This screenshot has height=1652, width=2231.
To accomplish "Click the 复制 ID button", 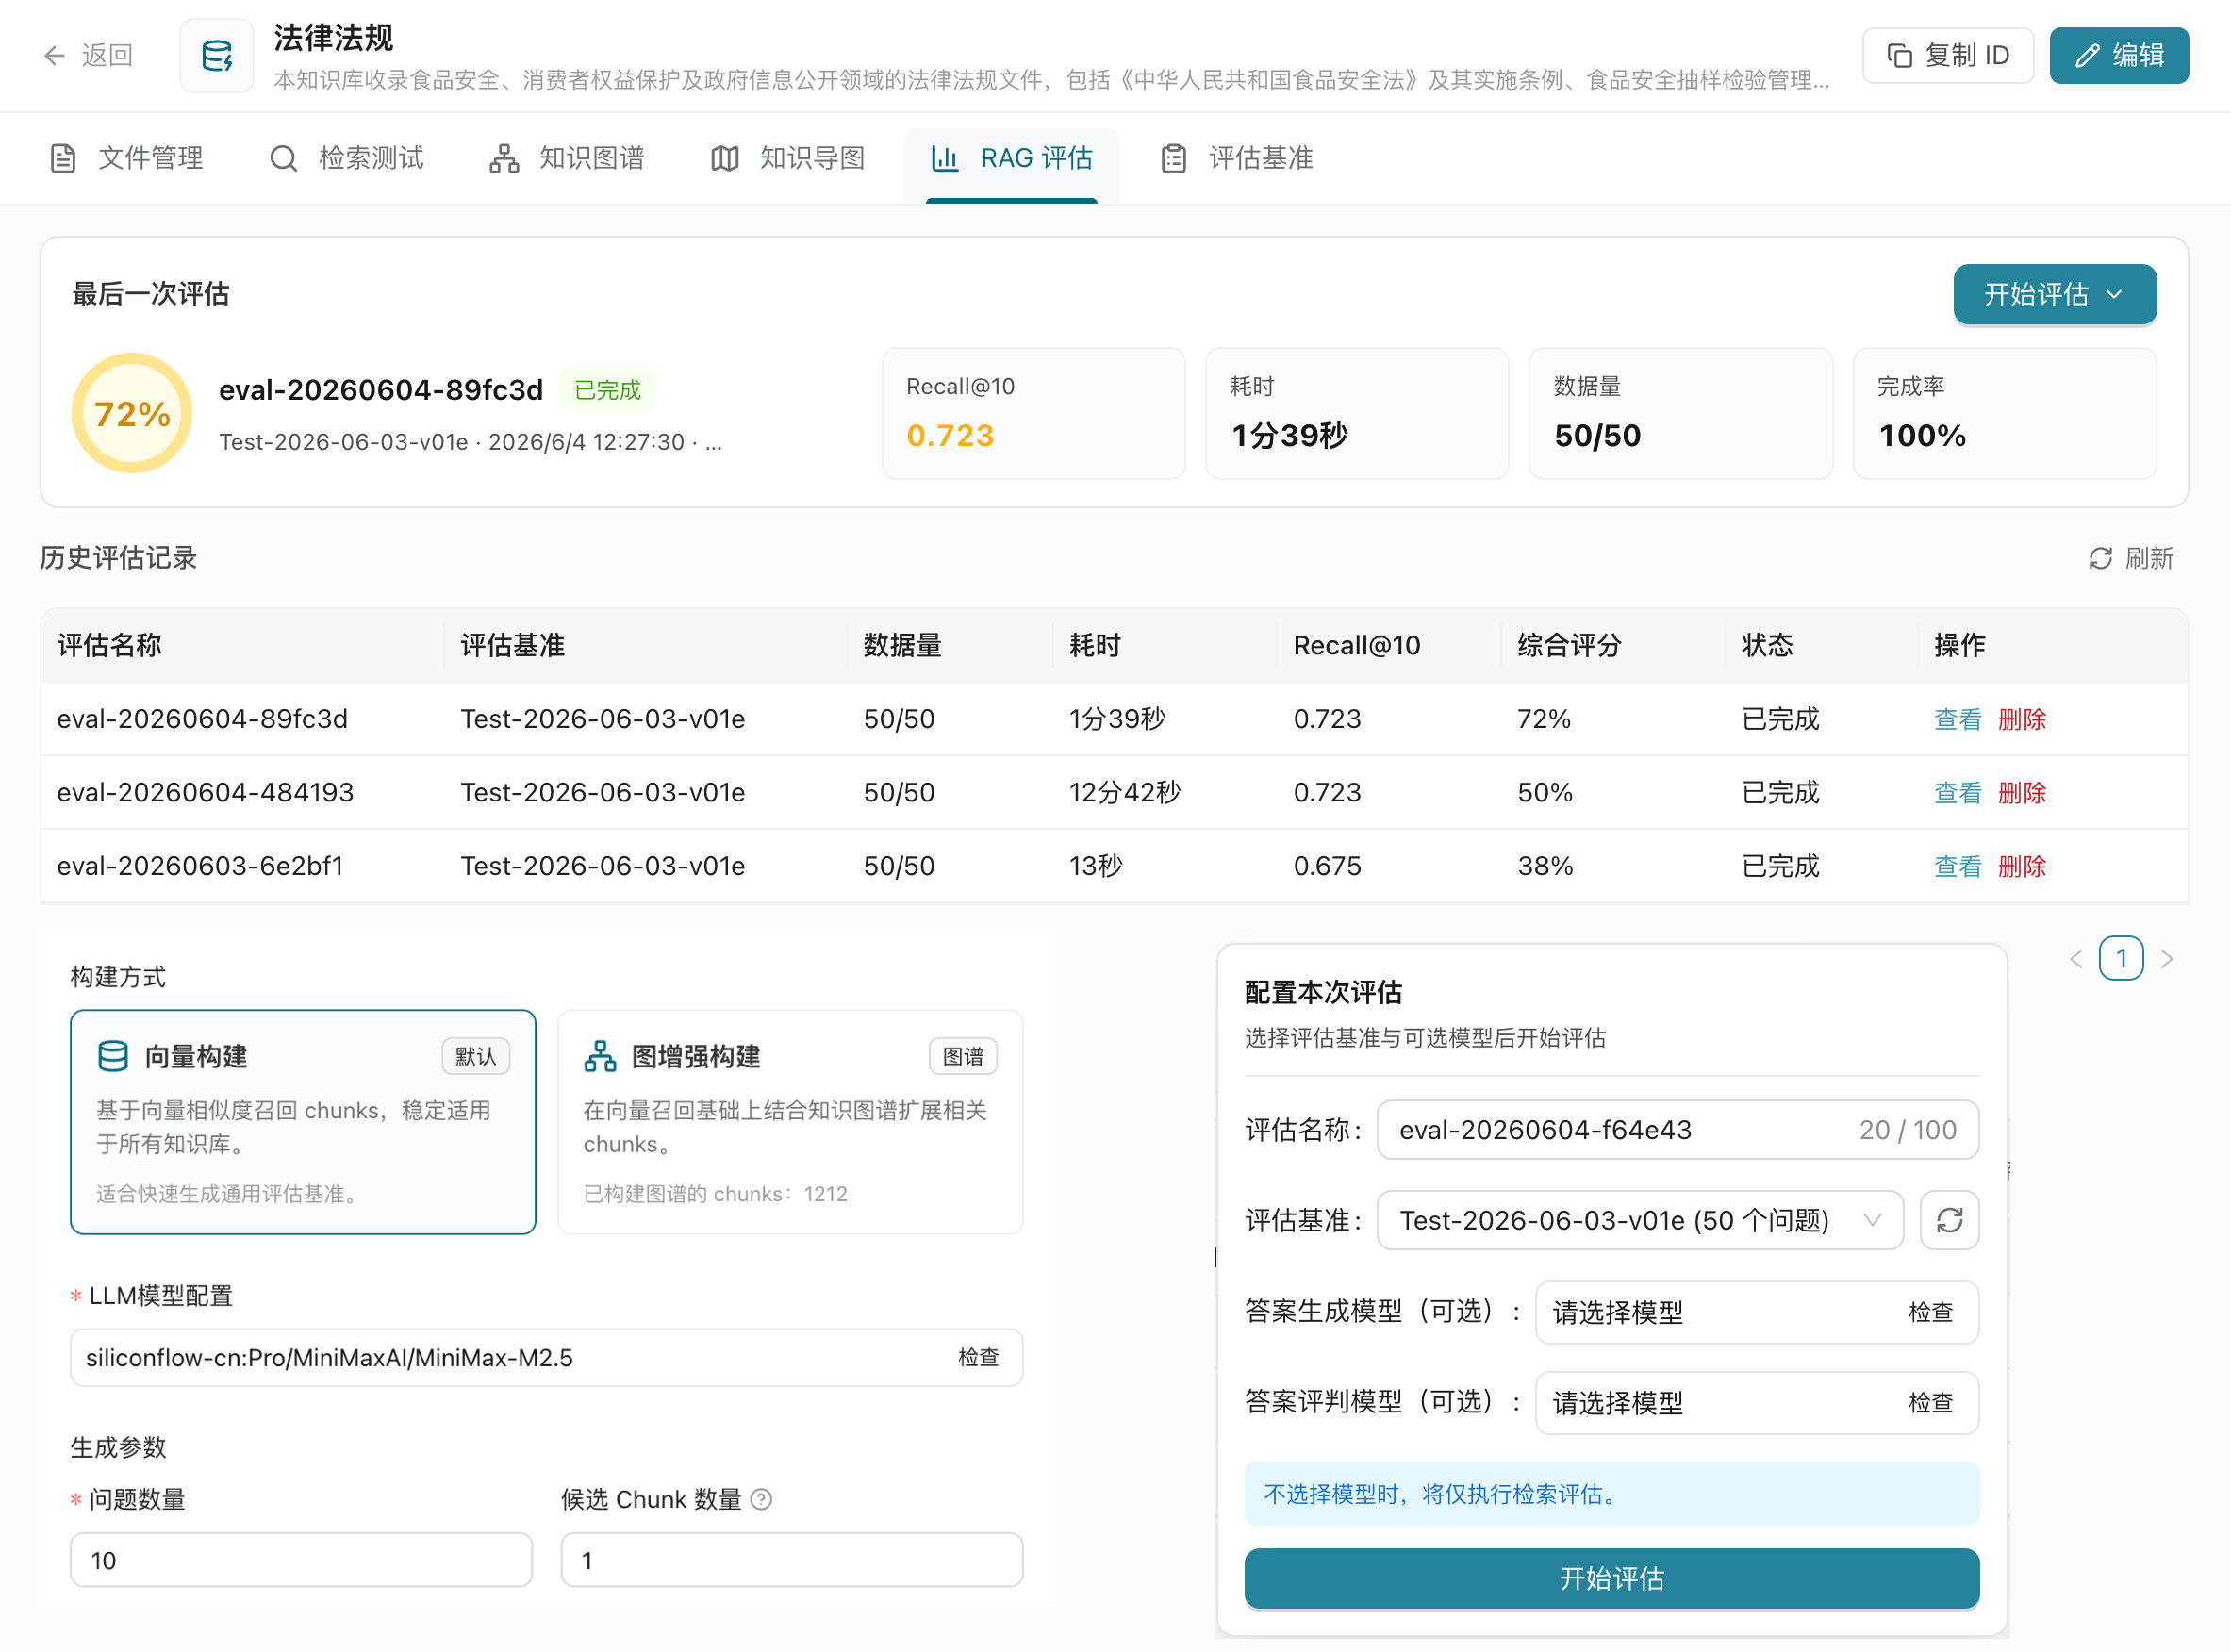I will pyautogui.click(x=1947, y=55).
